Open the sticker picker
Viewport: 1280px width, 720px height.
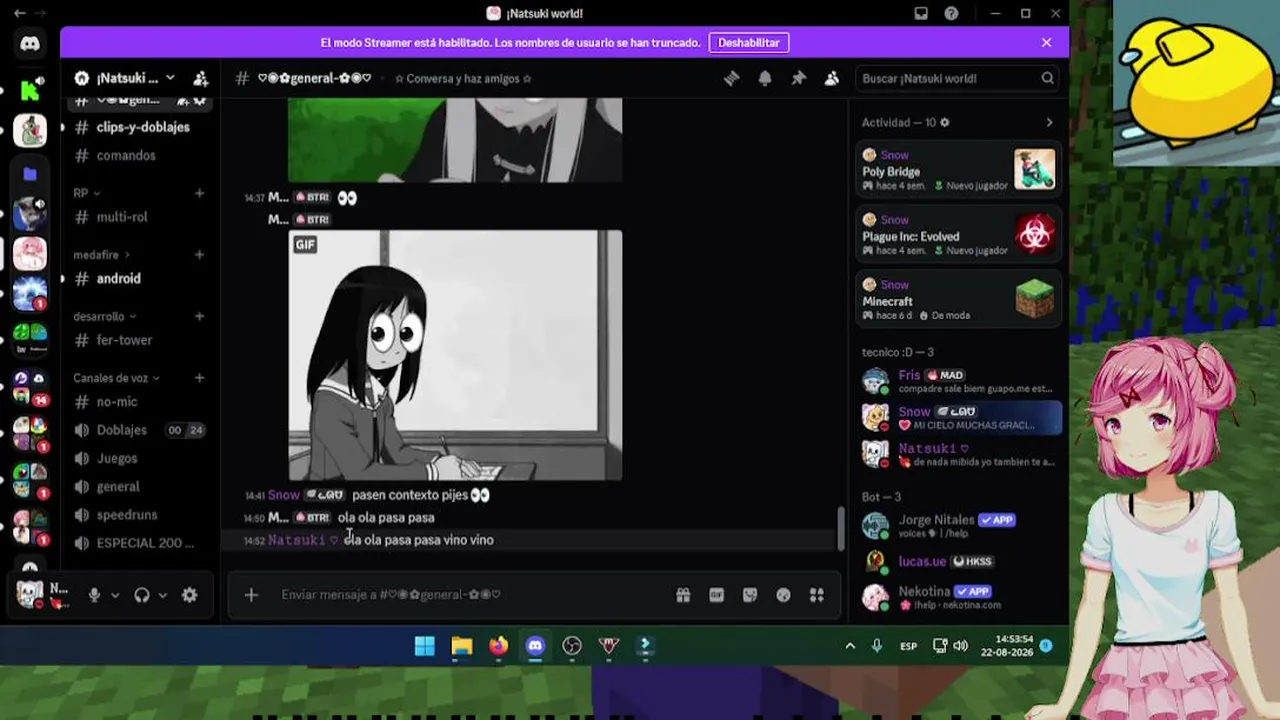click(x=750, y=595)
